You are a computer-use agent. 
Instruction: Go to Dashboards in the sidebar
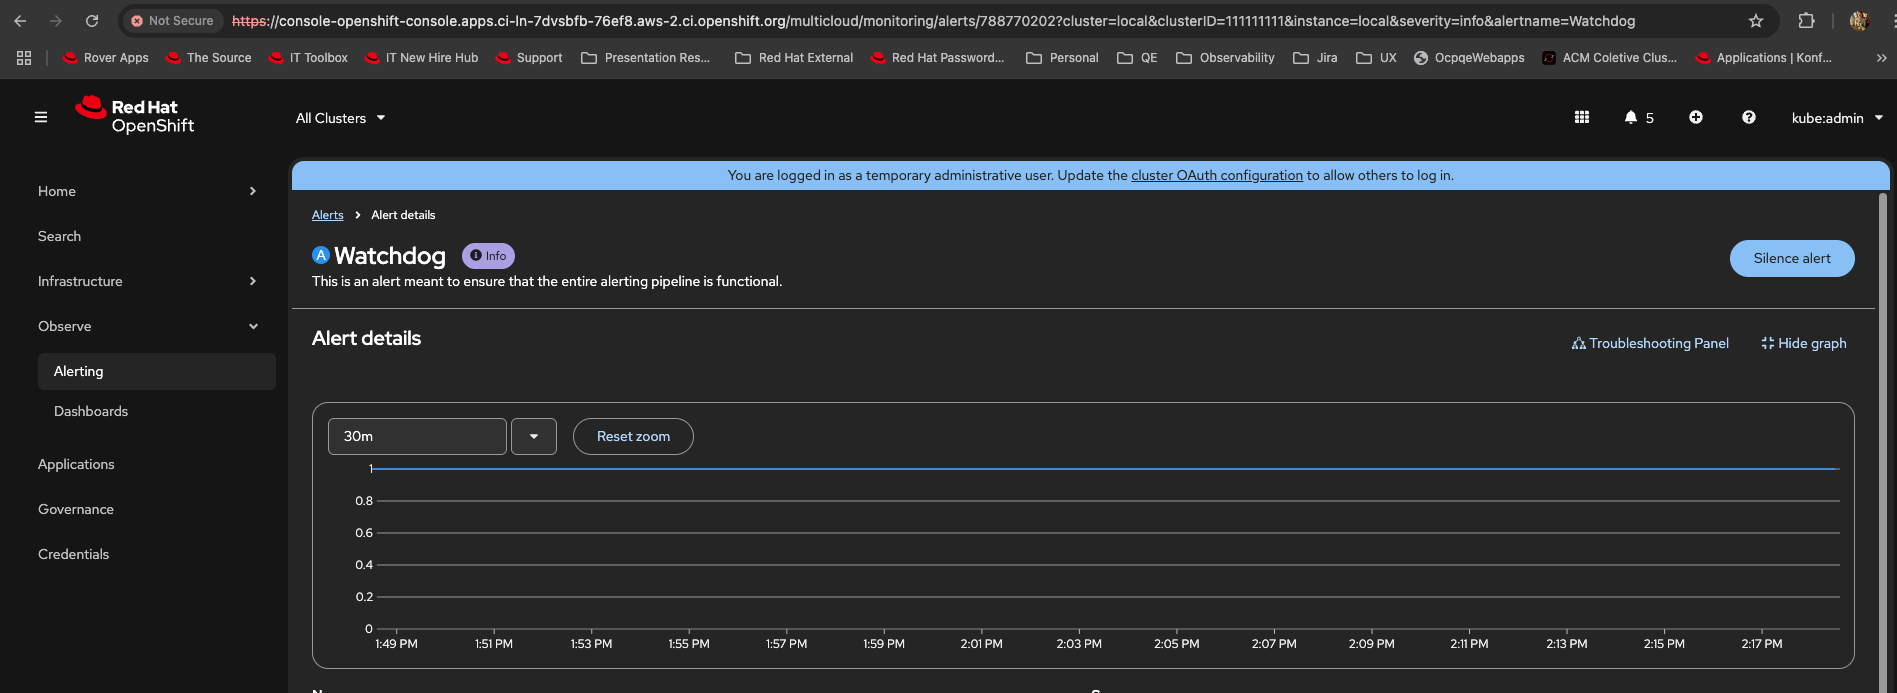91,411
